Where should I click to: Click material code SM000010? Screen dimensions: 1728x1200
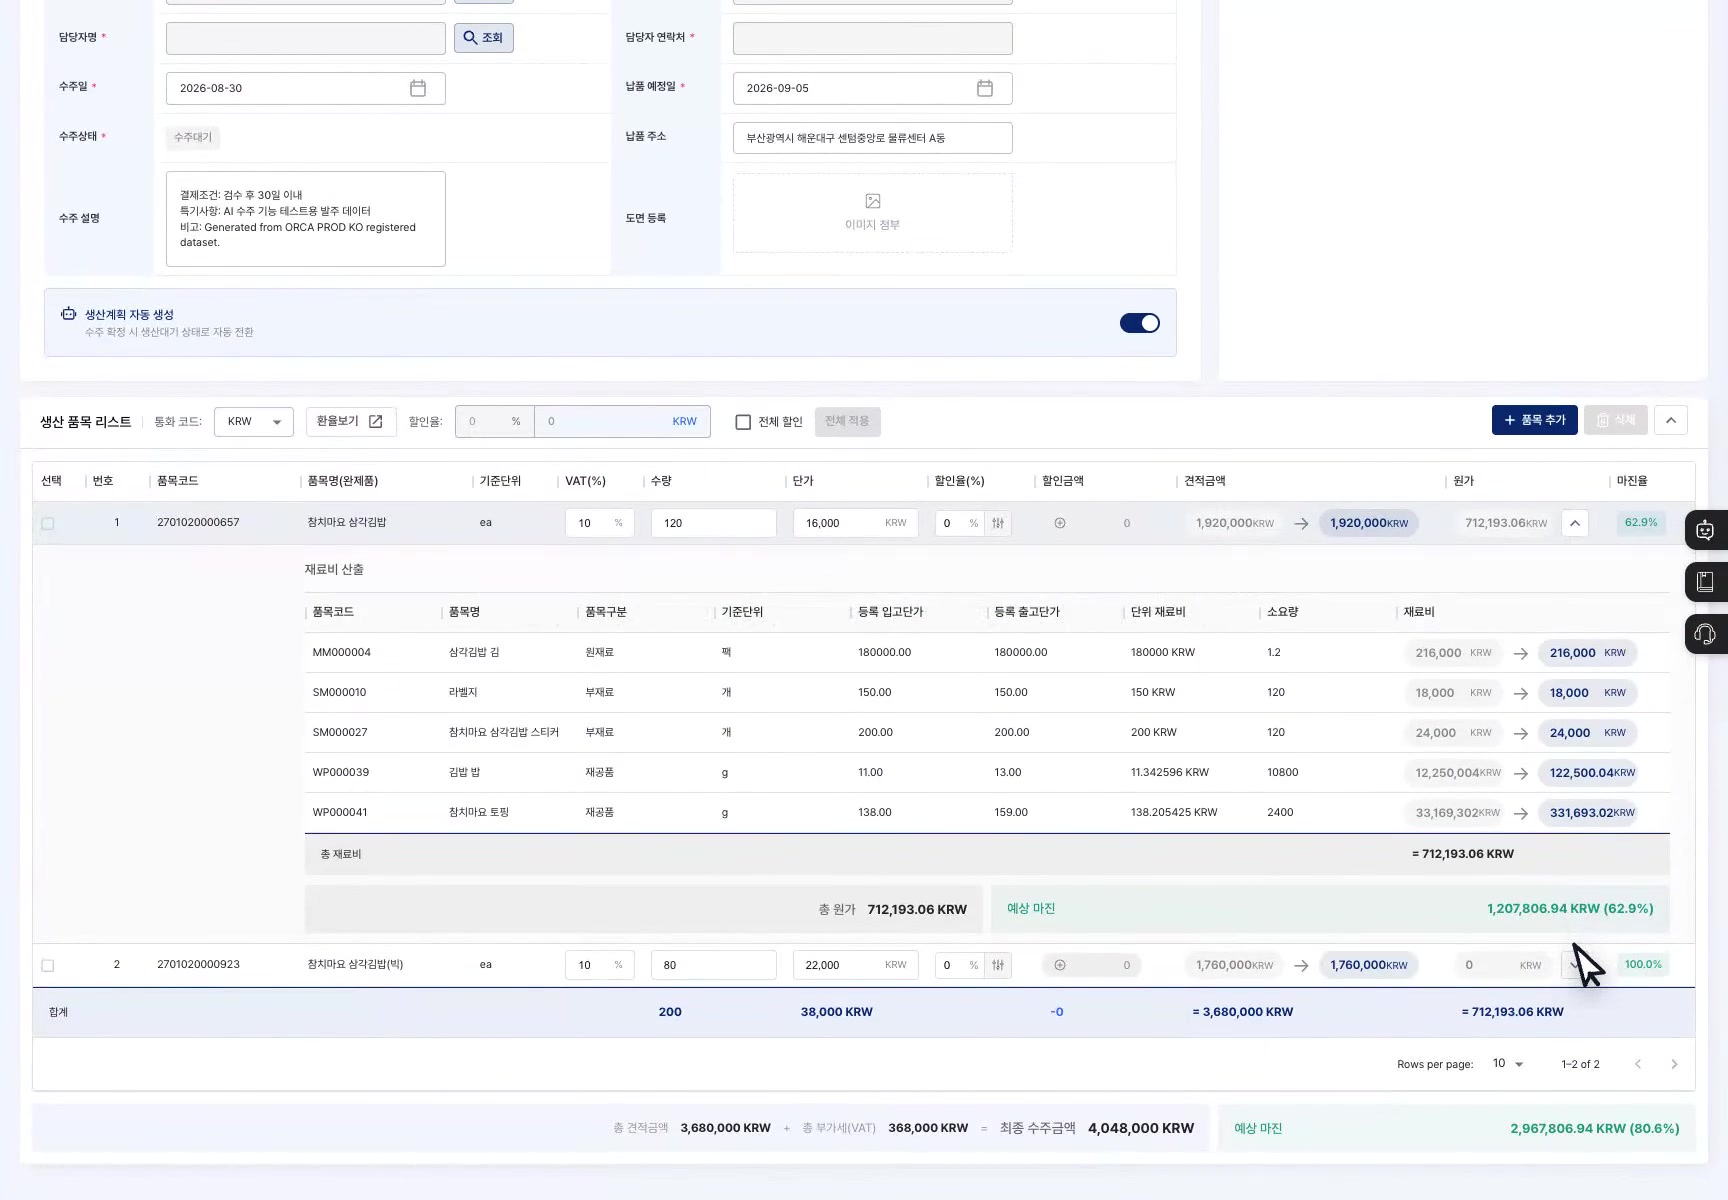click(340, 692)
